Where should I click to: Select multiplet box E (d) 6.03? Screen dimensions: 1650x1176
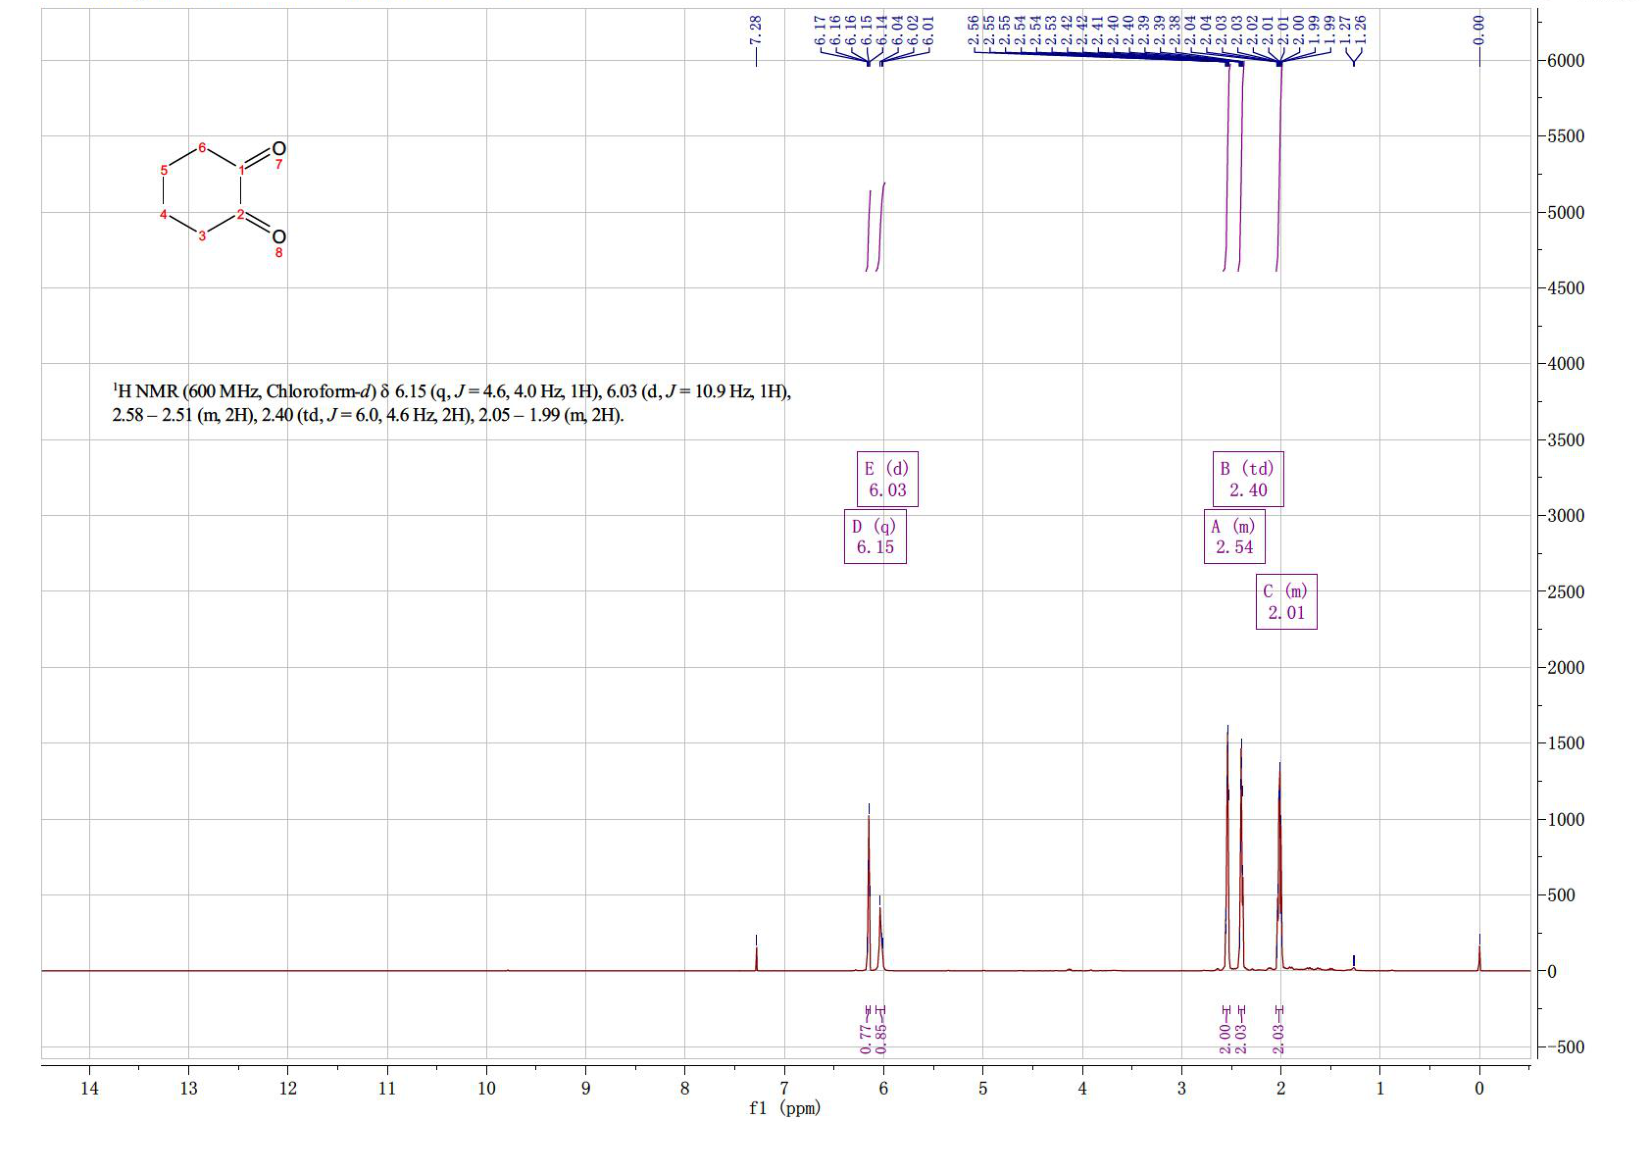[888, 479]
